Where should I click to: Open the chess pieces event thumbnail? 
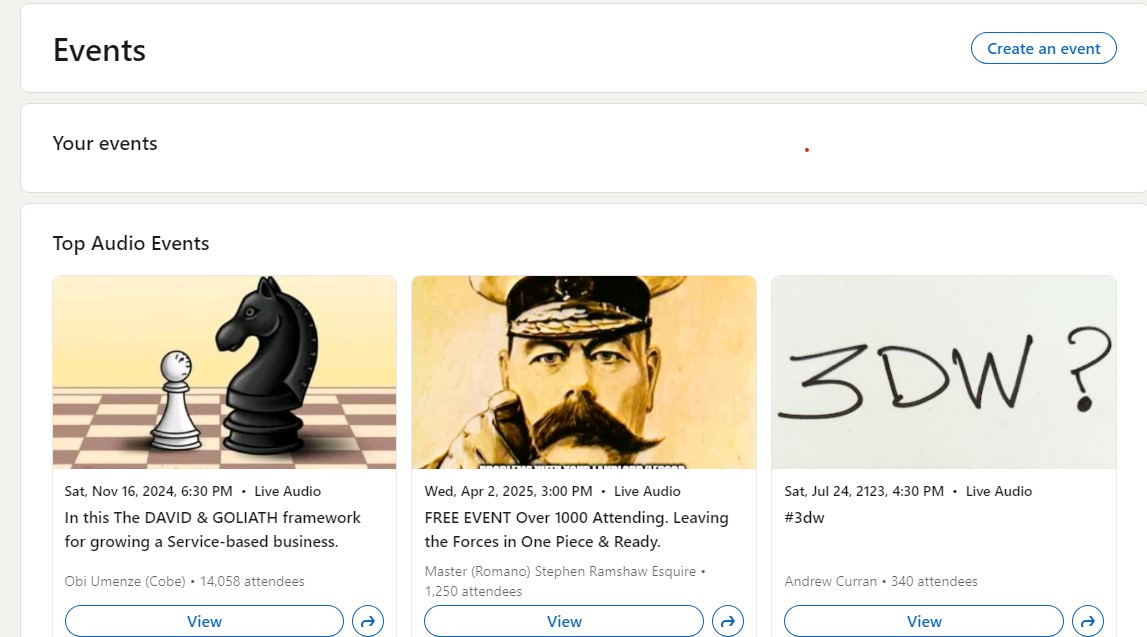click(x=225, y=372)
